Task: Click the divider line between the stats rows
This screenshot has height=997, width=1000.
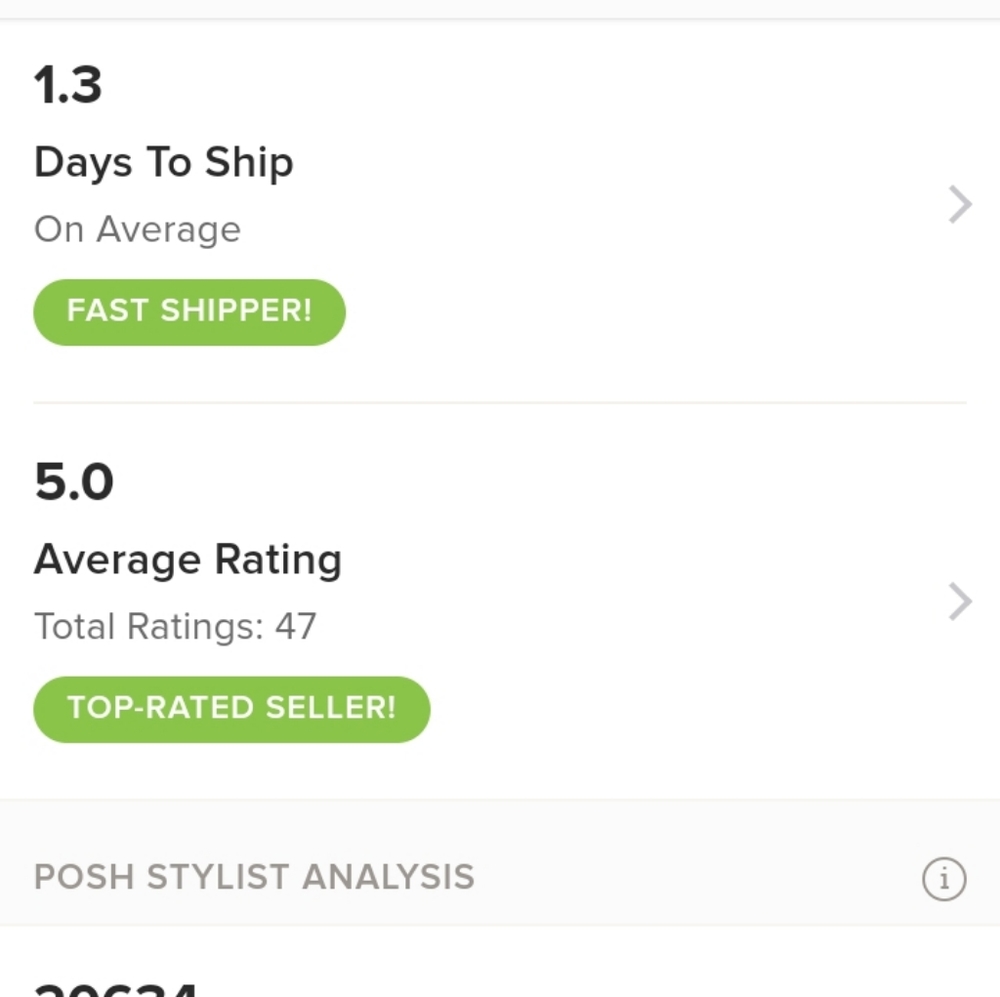Action: click(x=500, y=402)
